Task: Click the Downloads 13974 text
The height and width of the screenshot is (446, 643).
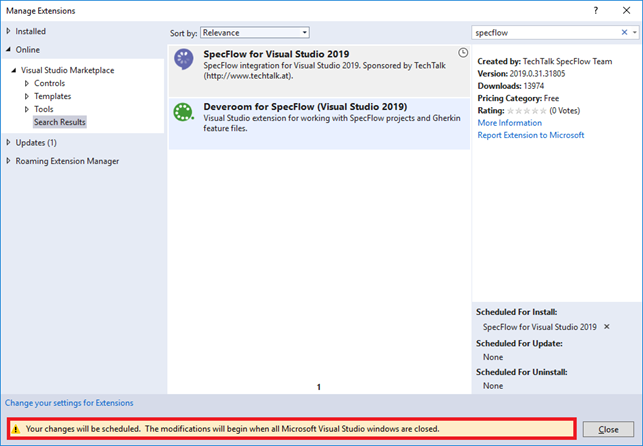Action: (511, 86)
